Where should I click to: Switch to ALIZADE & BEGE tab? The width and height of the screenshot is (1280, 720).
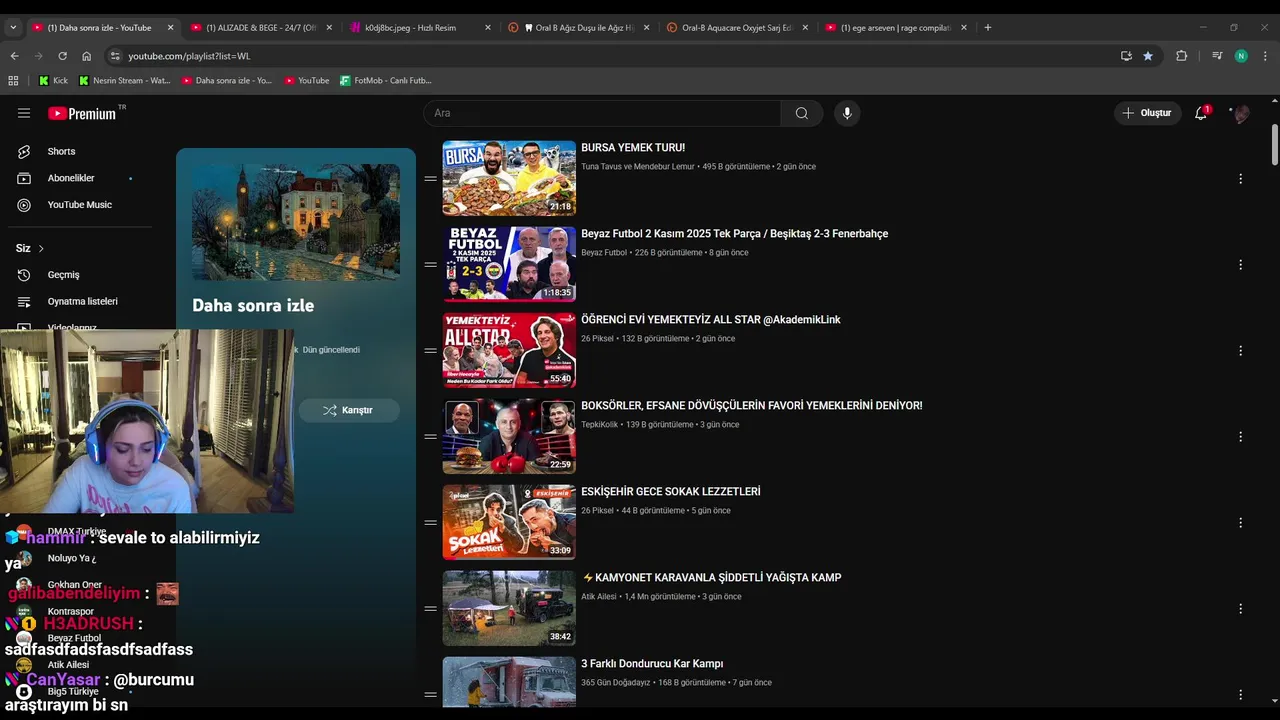[x=261, y=28]
